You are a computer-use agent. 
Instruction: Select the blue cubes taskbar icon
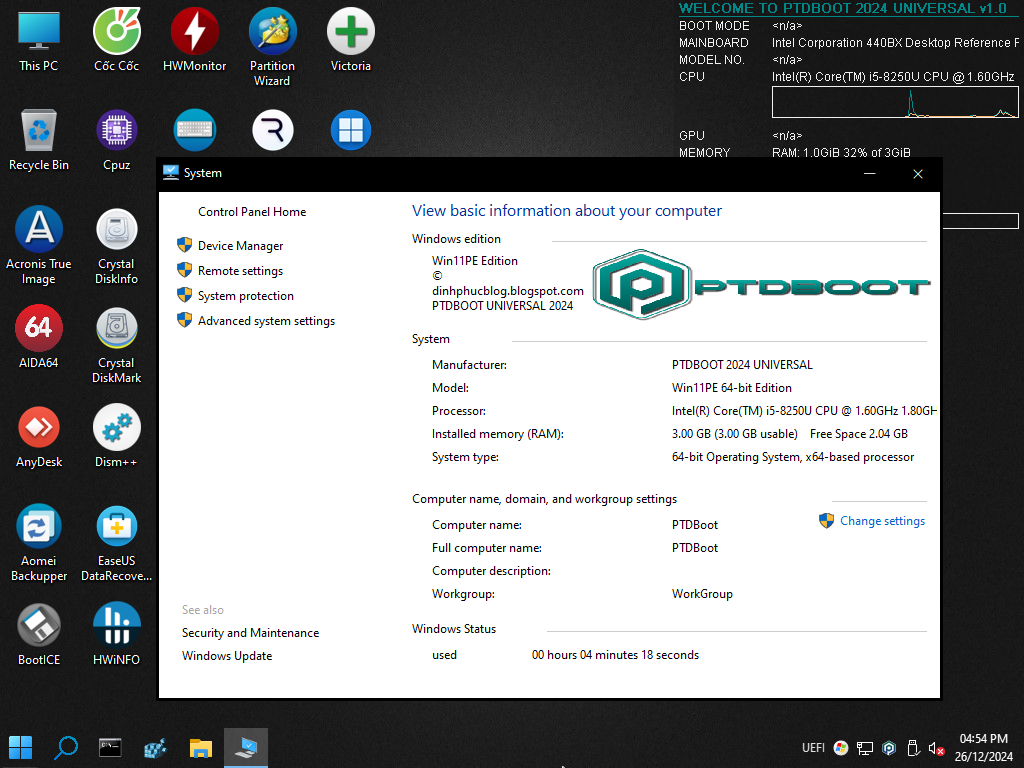[155, 748]
